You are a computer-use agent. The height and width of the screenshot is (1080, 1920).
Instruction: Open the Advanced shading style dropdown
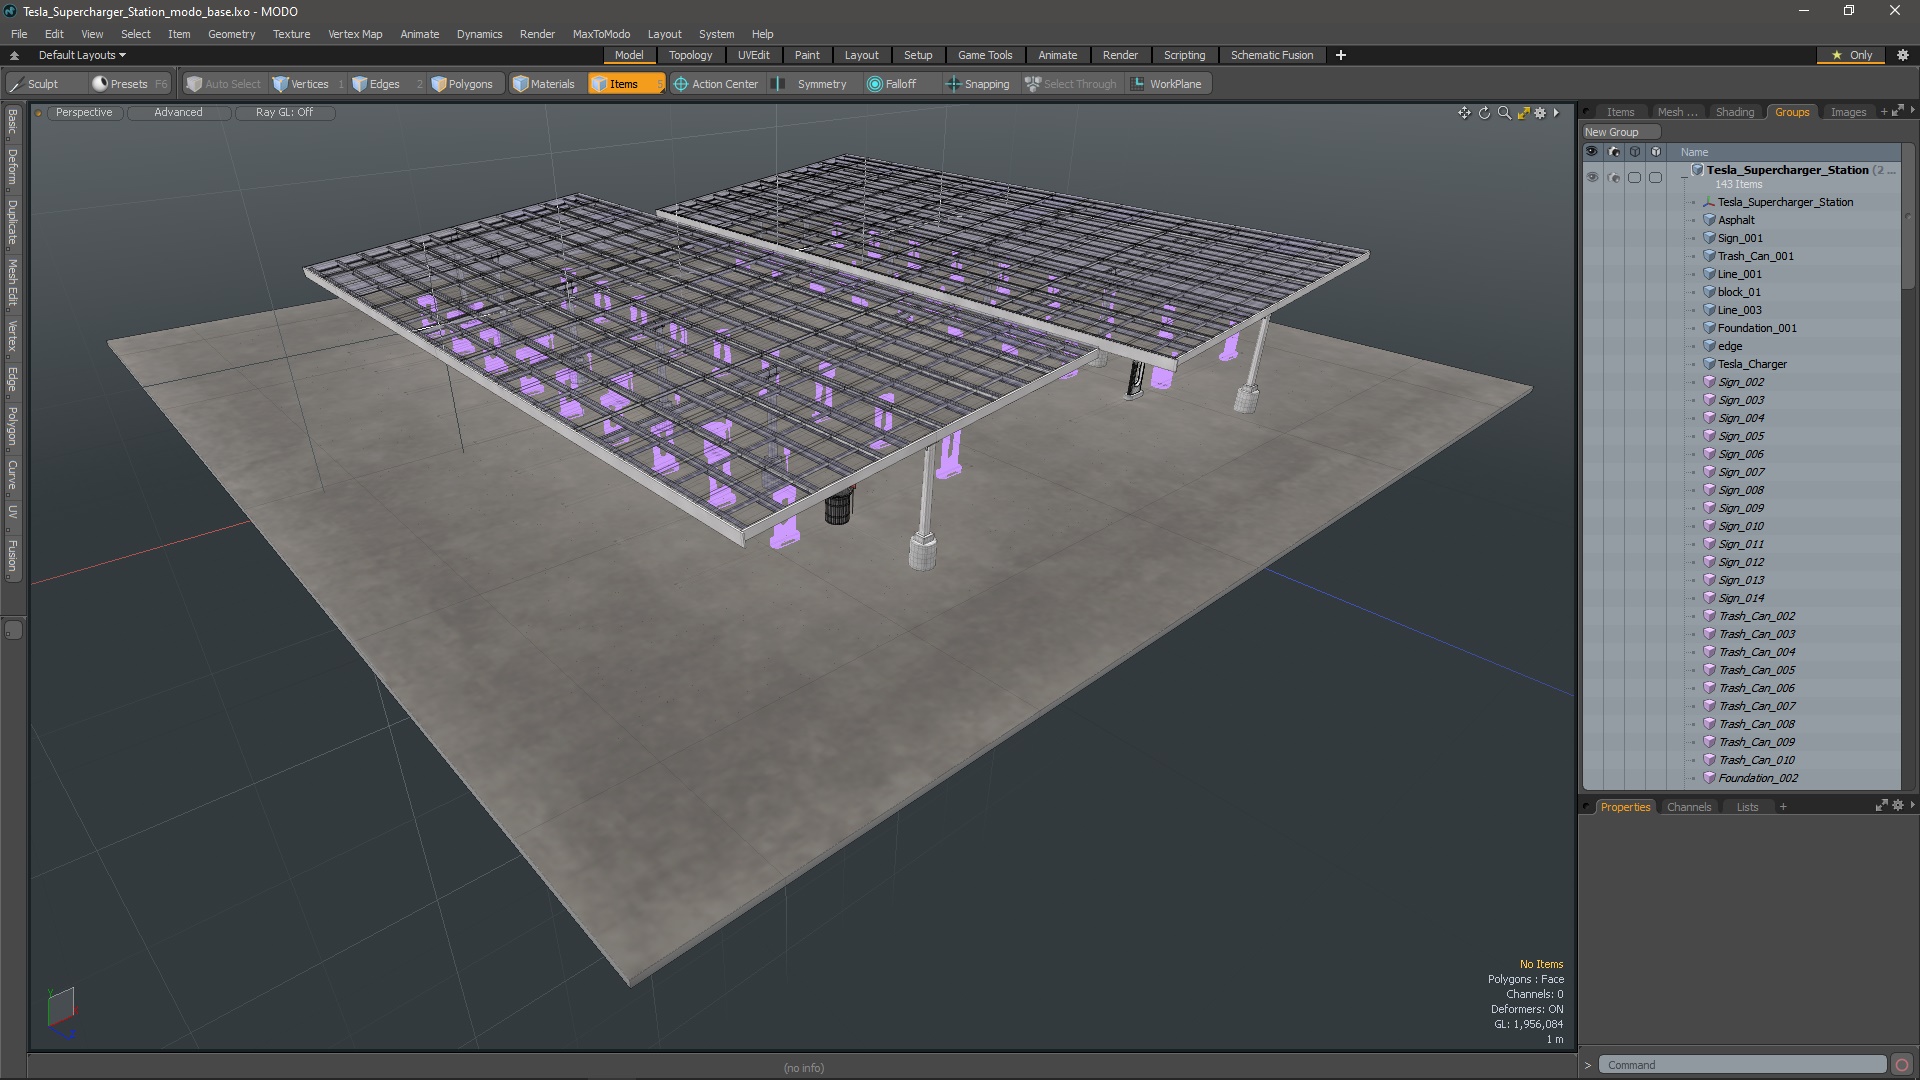click(178, 113)
